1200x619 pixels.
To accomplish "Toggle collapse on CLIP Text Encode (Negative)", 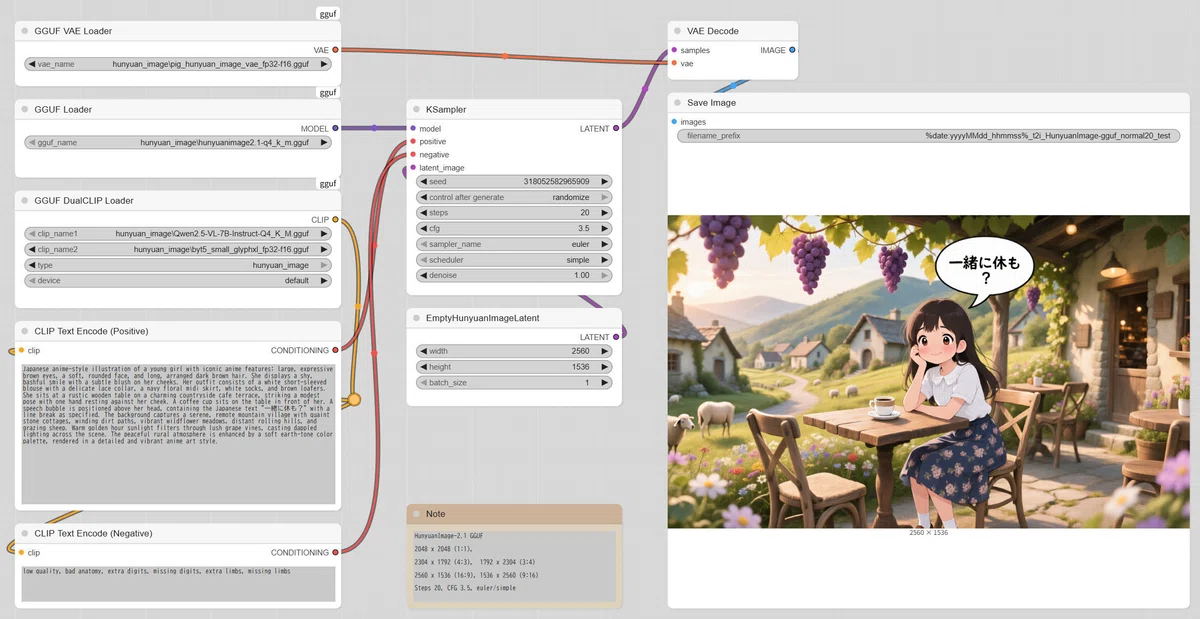I will pyautogui.click(x=25, y=534).
